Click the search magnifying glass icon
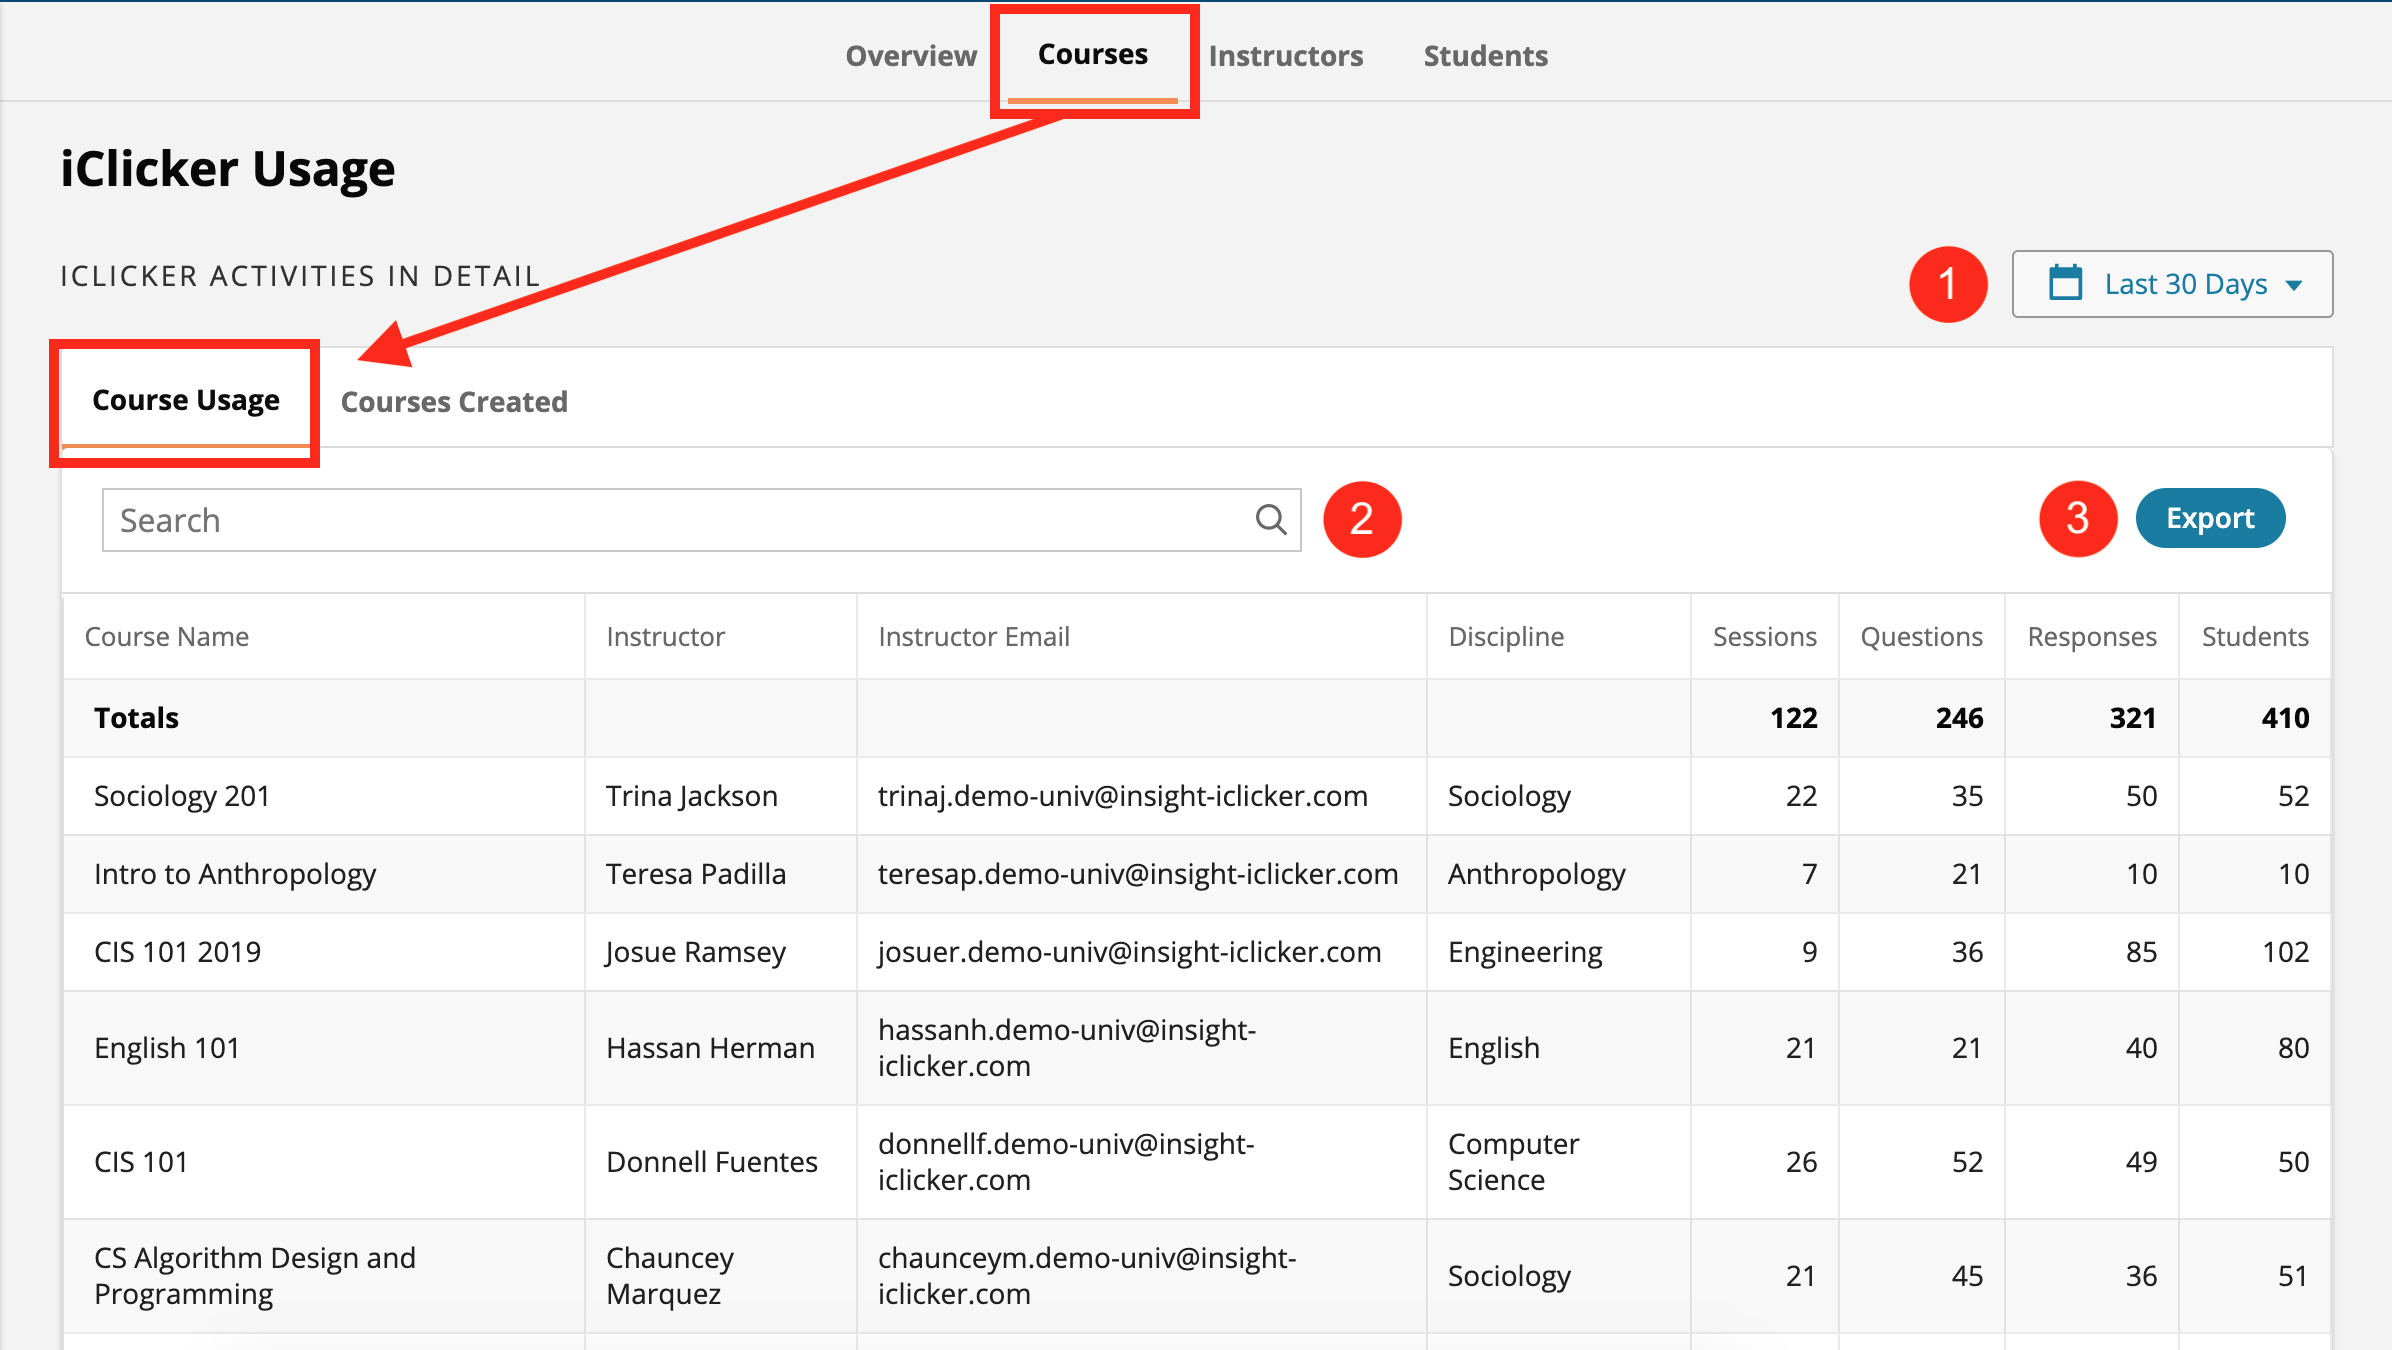This screenshot has height=1350, width=2392. coord(1269,520)
